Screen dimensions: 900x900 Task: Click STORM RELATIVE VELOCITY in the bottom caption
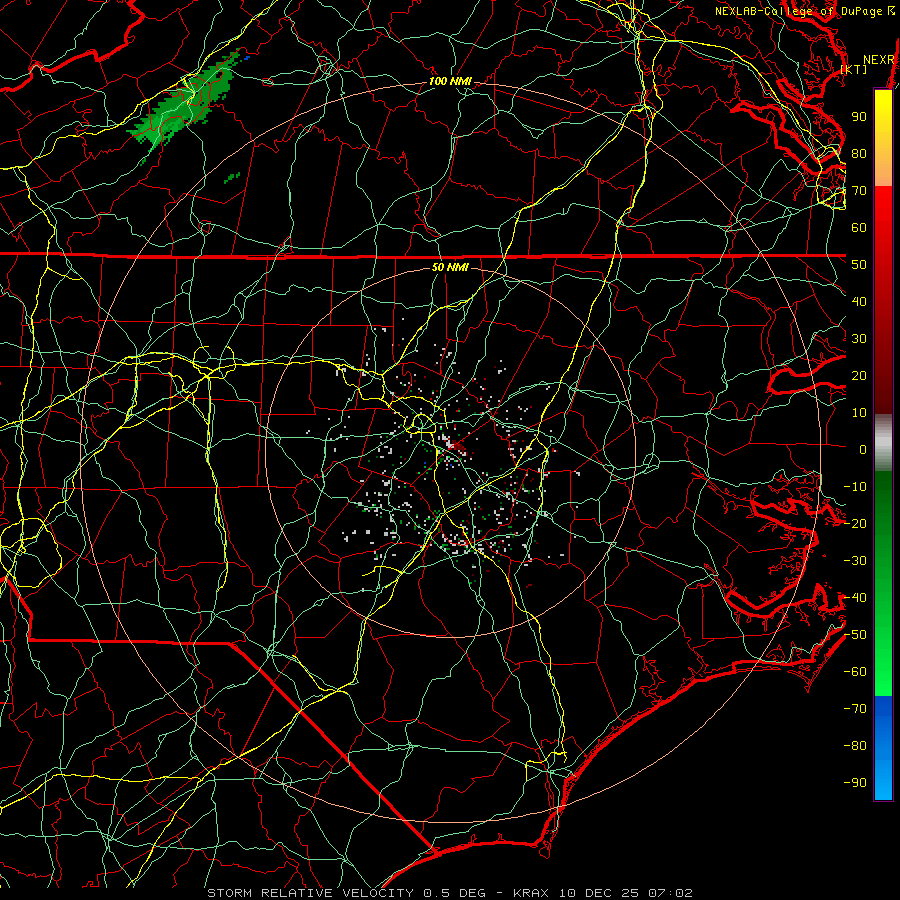coord(310,893)
